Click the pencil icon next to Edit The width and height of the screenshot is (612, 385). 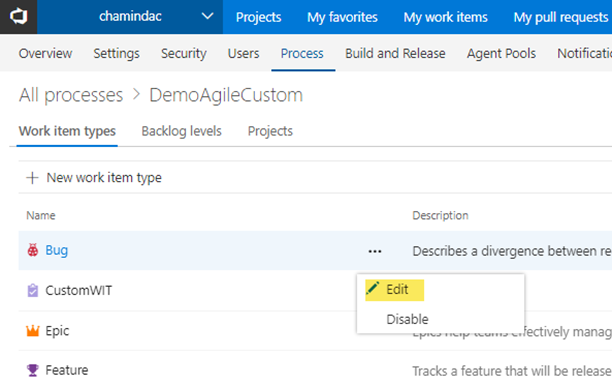pos(372,289)
